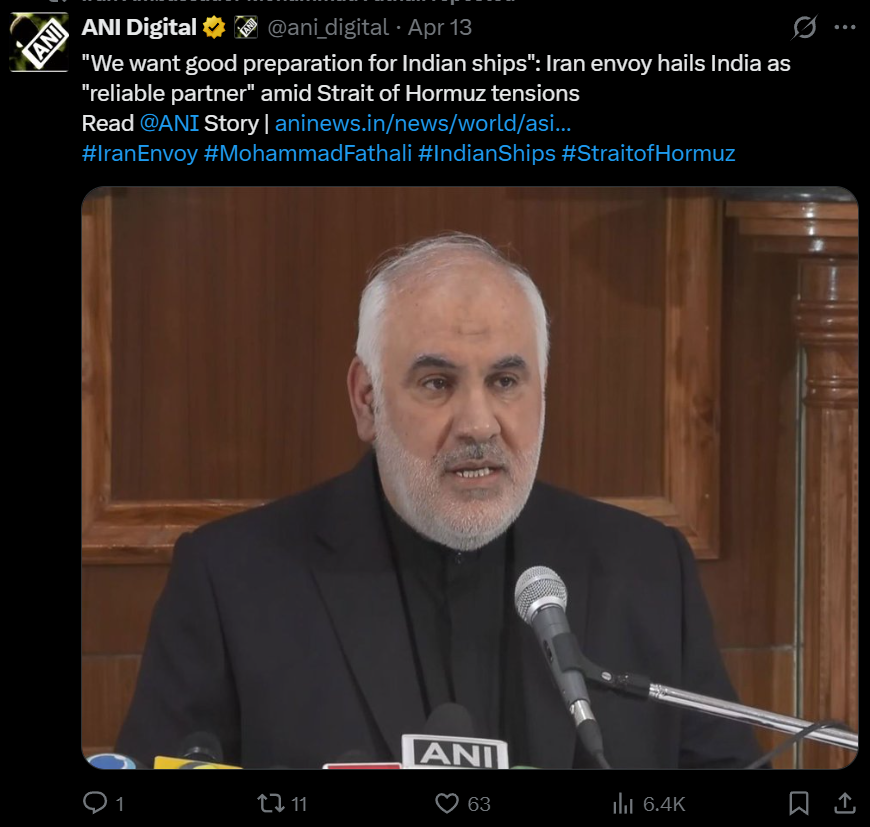Select the #MohammadFathali hashtag

point(308,153)
